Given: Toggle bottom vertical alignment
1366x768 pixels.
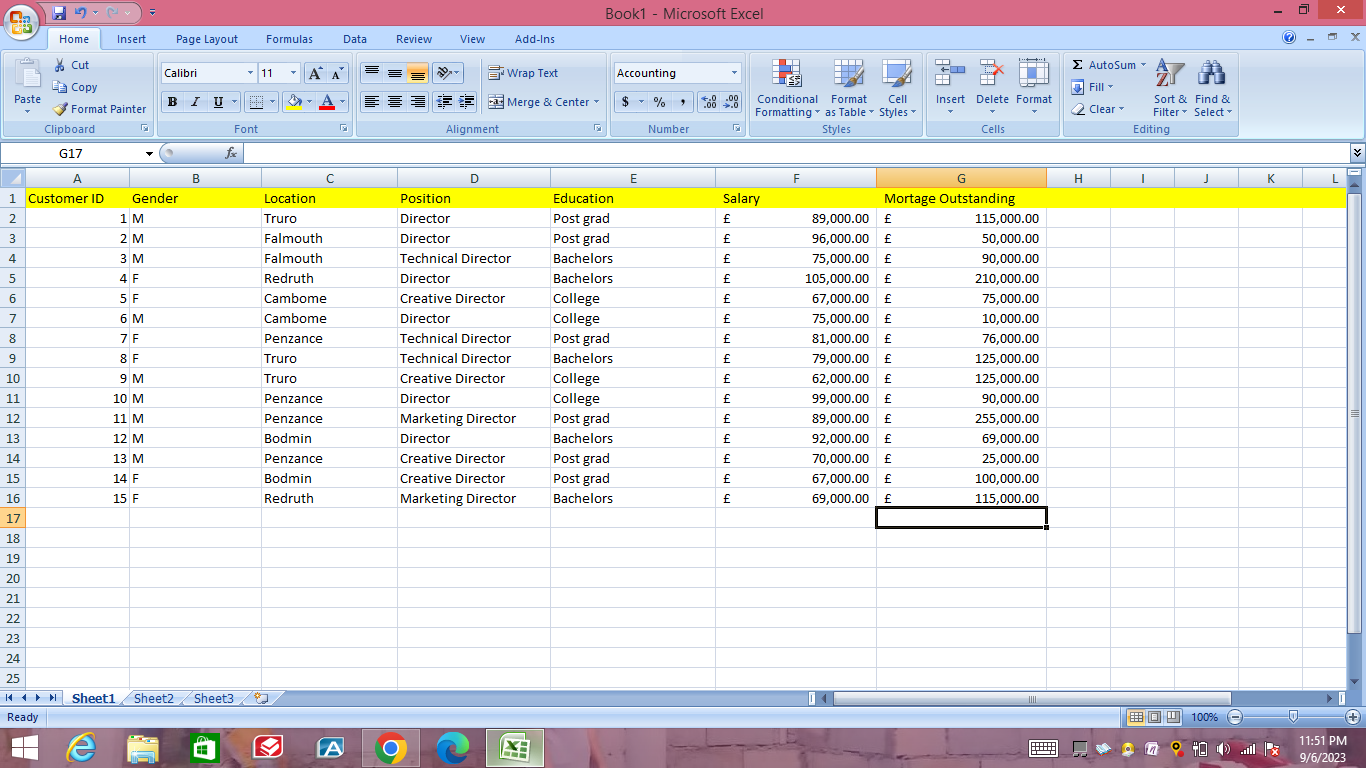Looking at the screenshot, I should pyautogui.click(x=418, y=73).
